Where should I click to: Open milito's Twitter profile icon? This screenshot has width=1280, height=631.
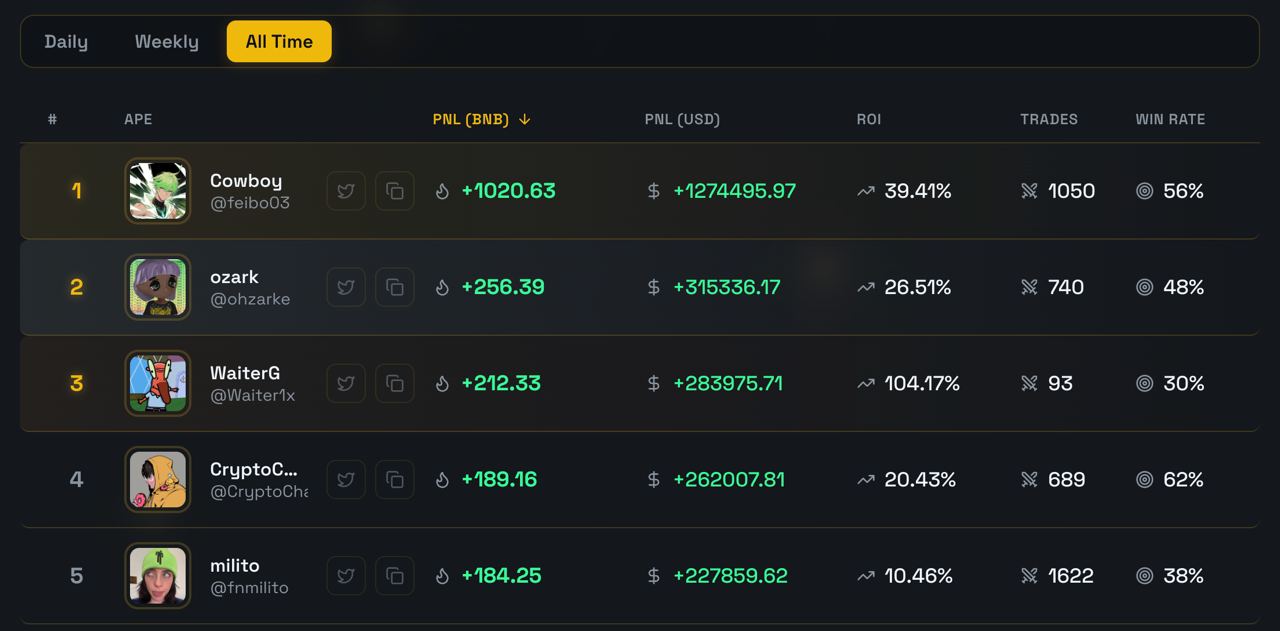(346, 575)
